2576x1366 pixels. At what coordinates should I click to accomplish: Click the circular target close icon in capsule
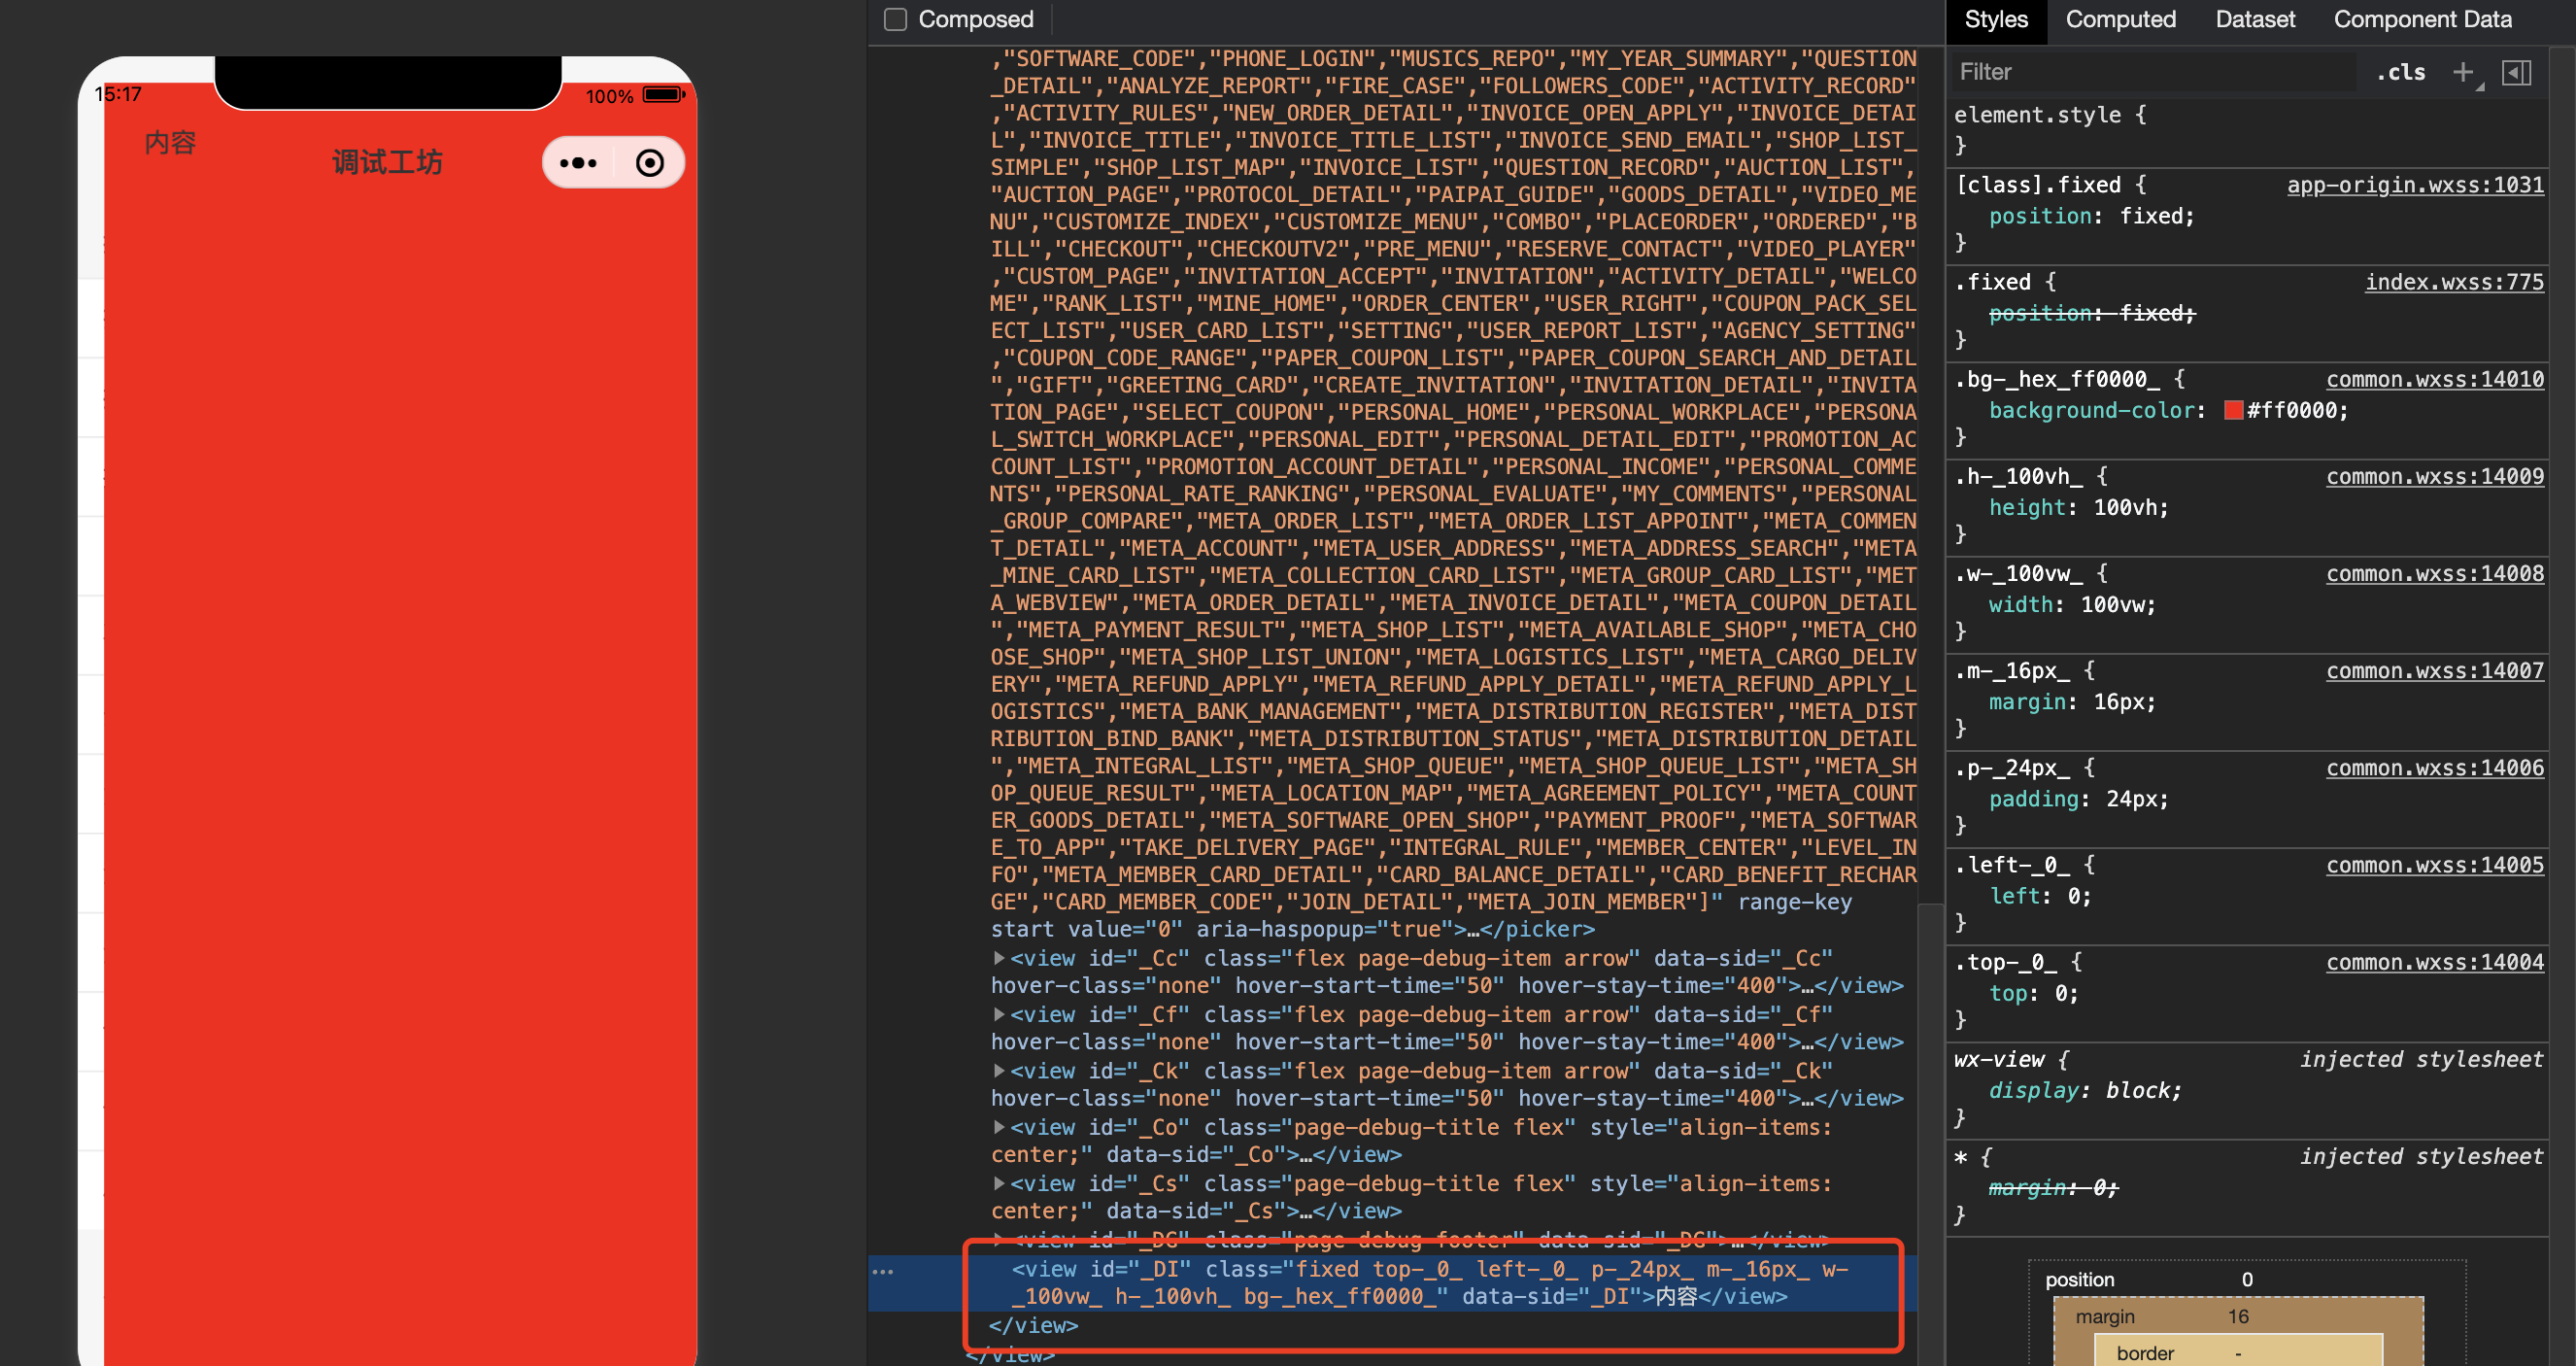pyautogui.click(x=649, y=163)
